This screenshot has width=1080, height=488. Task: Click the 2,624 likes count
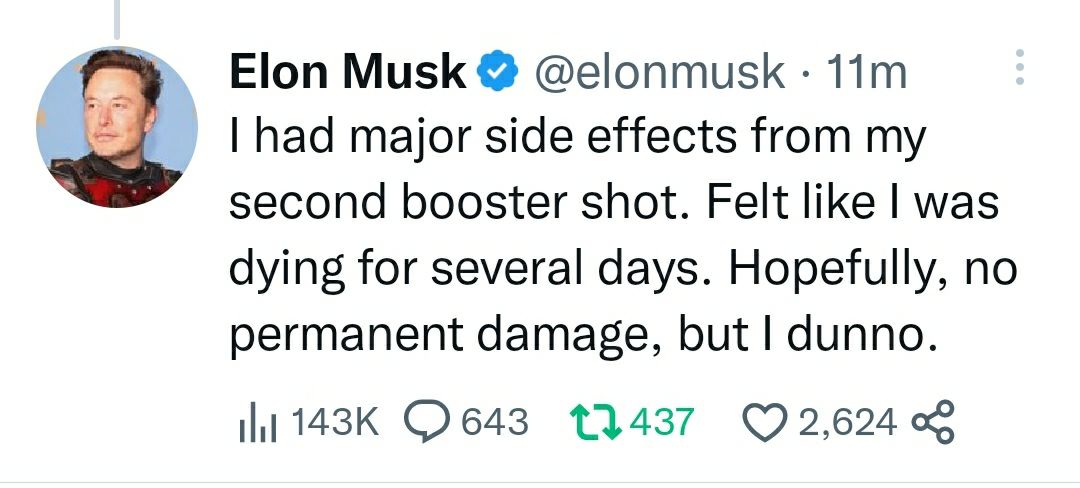coord(848,422)
